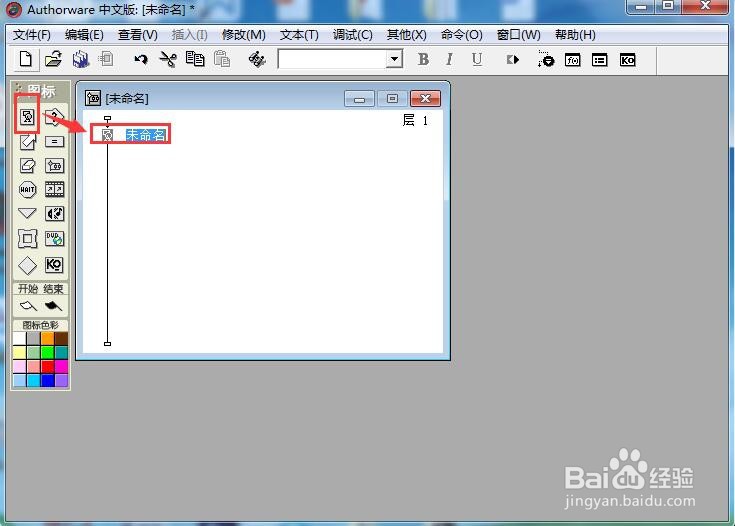Select the Decision diamond icon
Screen dimensions: 735x526
pos(27,265)
